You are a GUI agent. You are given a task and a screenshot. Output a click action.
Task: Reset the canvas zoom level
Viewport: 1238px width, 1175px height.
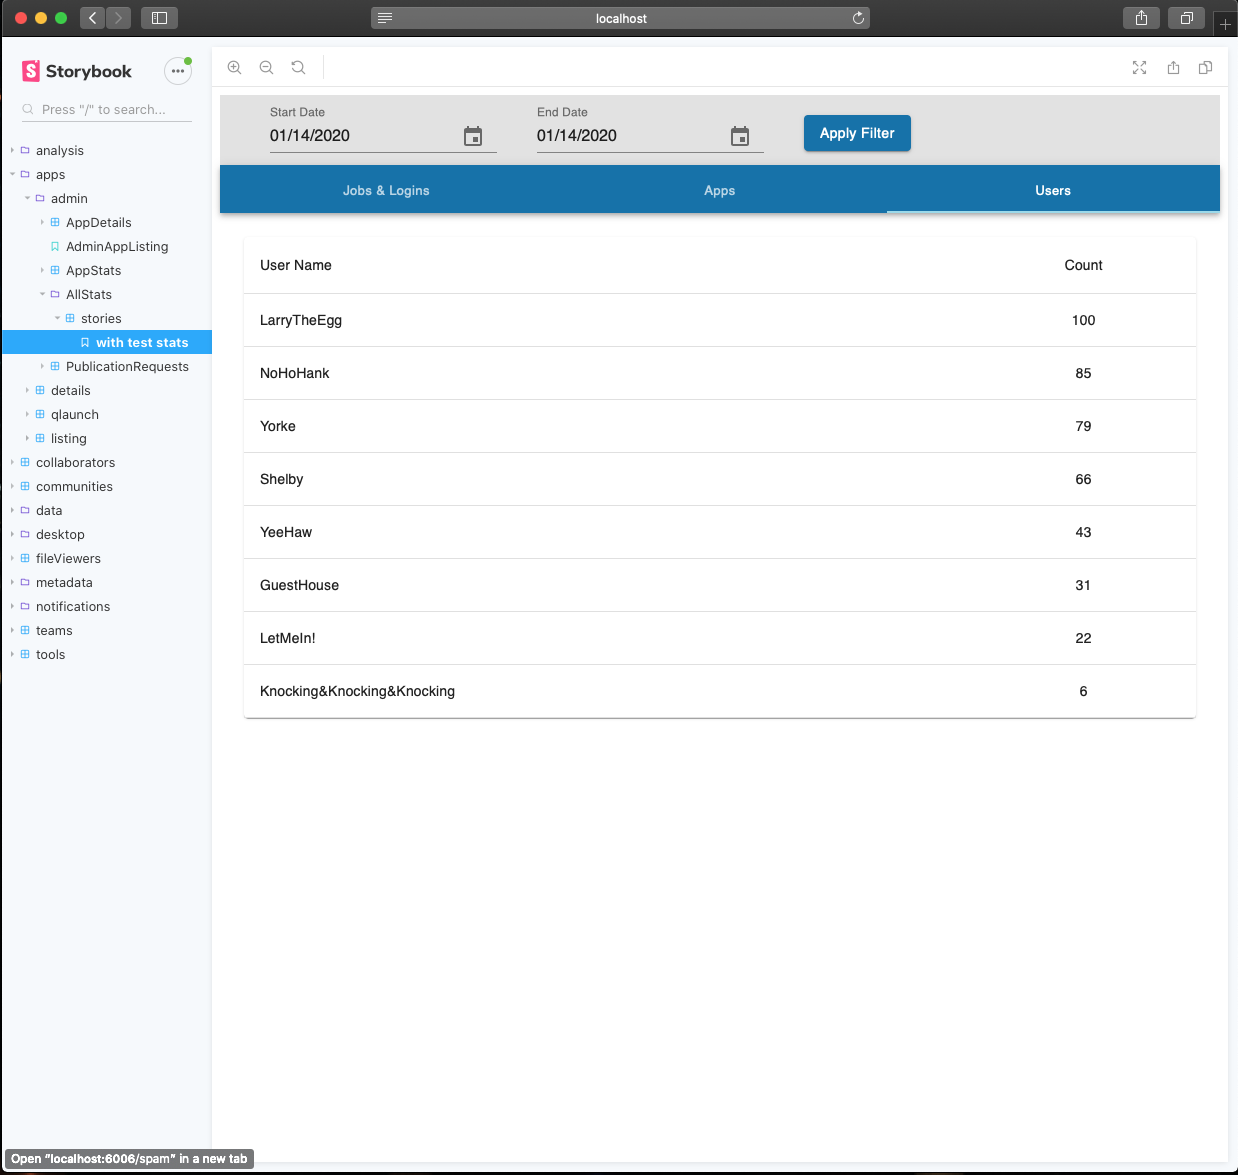298,67
